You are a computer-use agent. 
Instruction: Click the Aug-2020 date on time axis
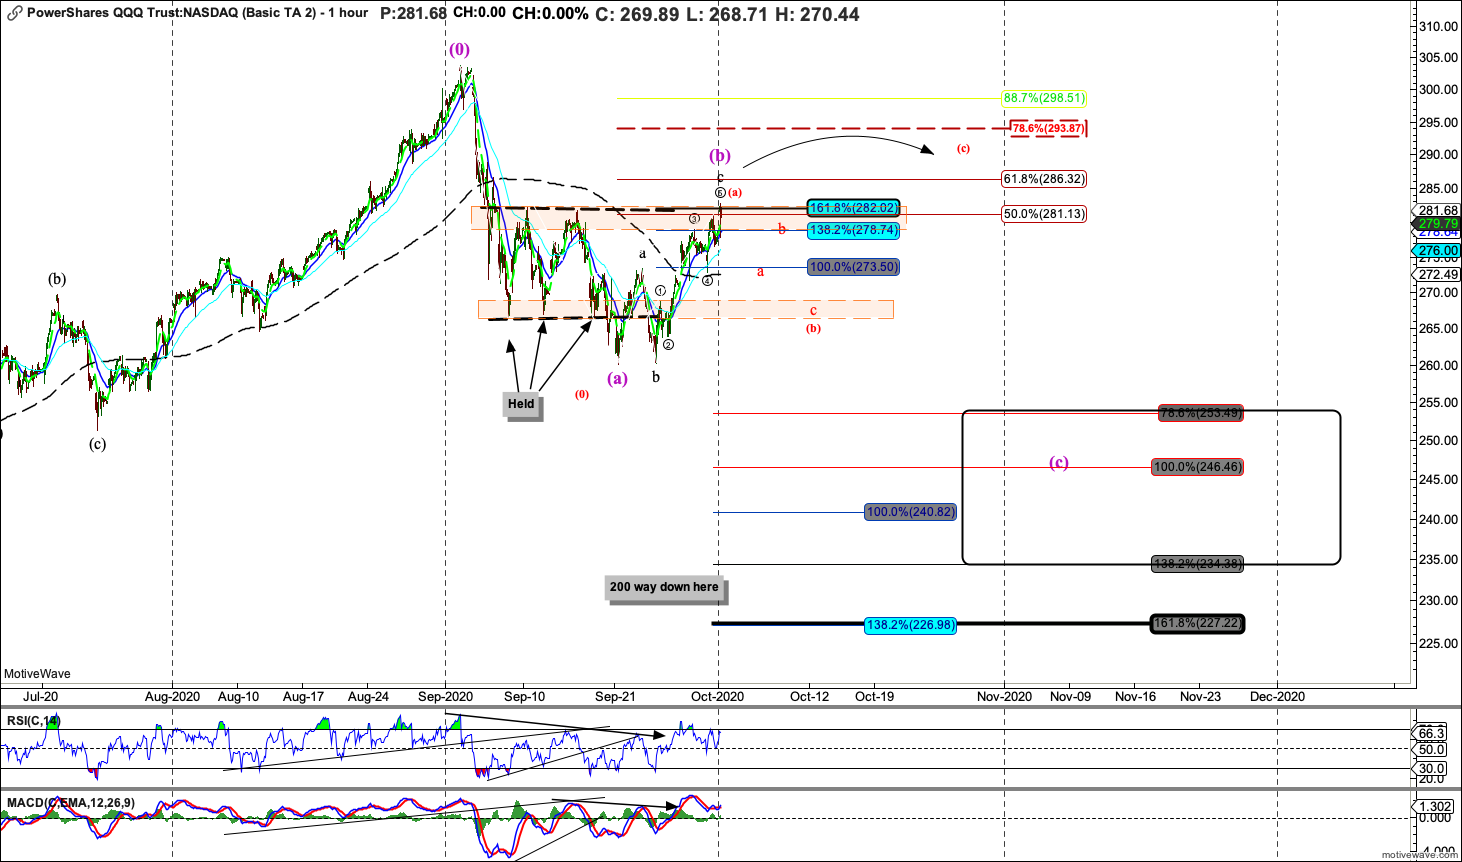coord(173,696)
